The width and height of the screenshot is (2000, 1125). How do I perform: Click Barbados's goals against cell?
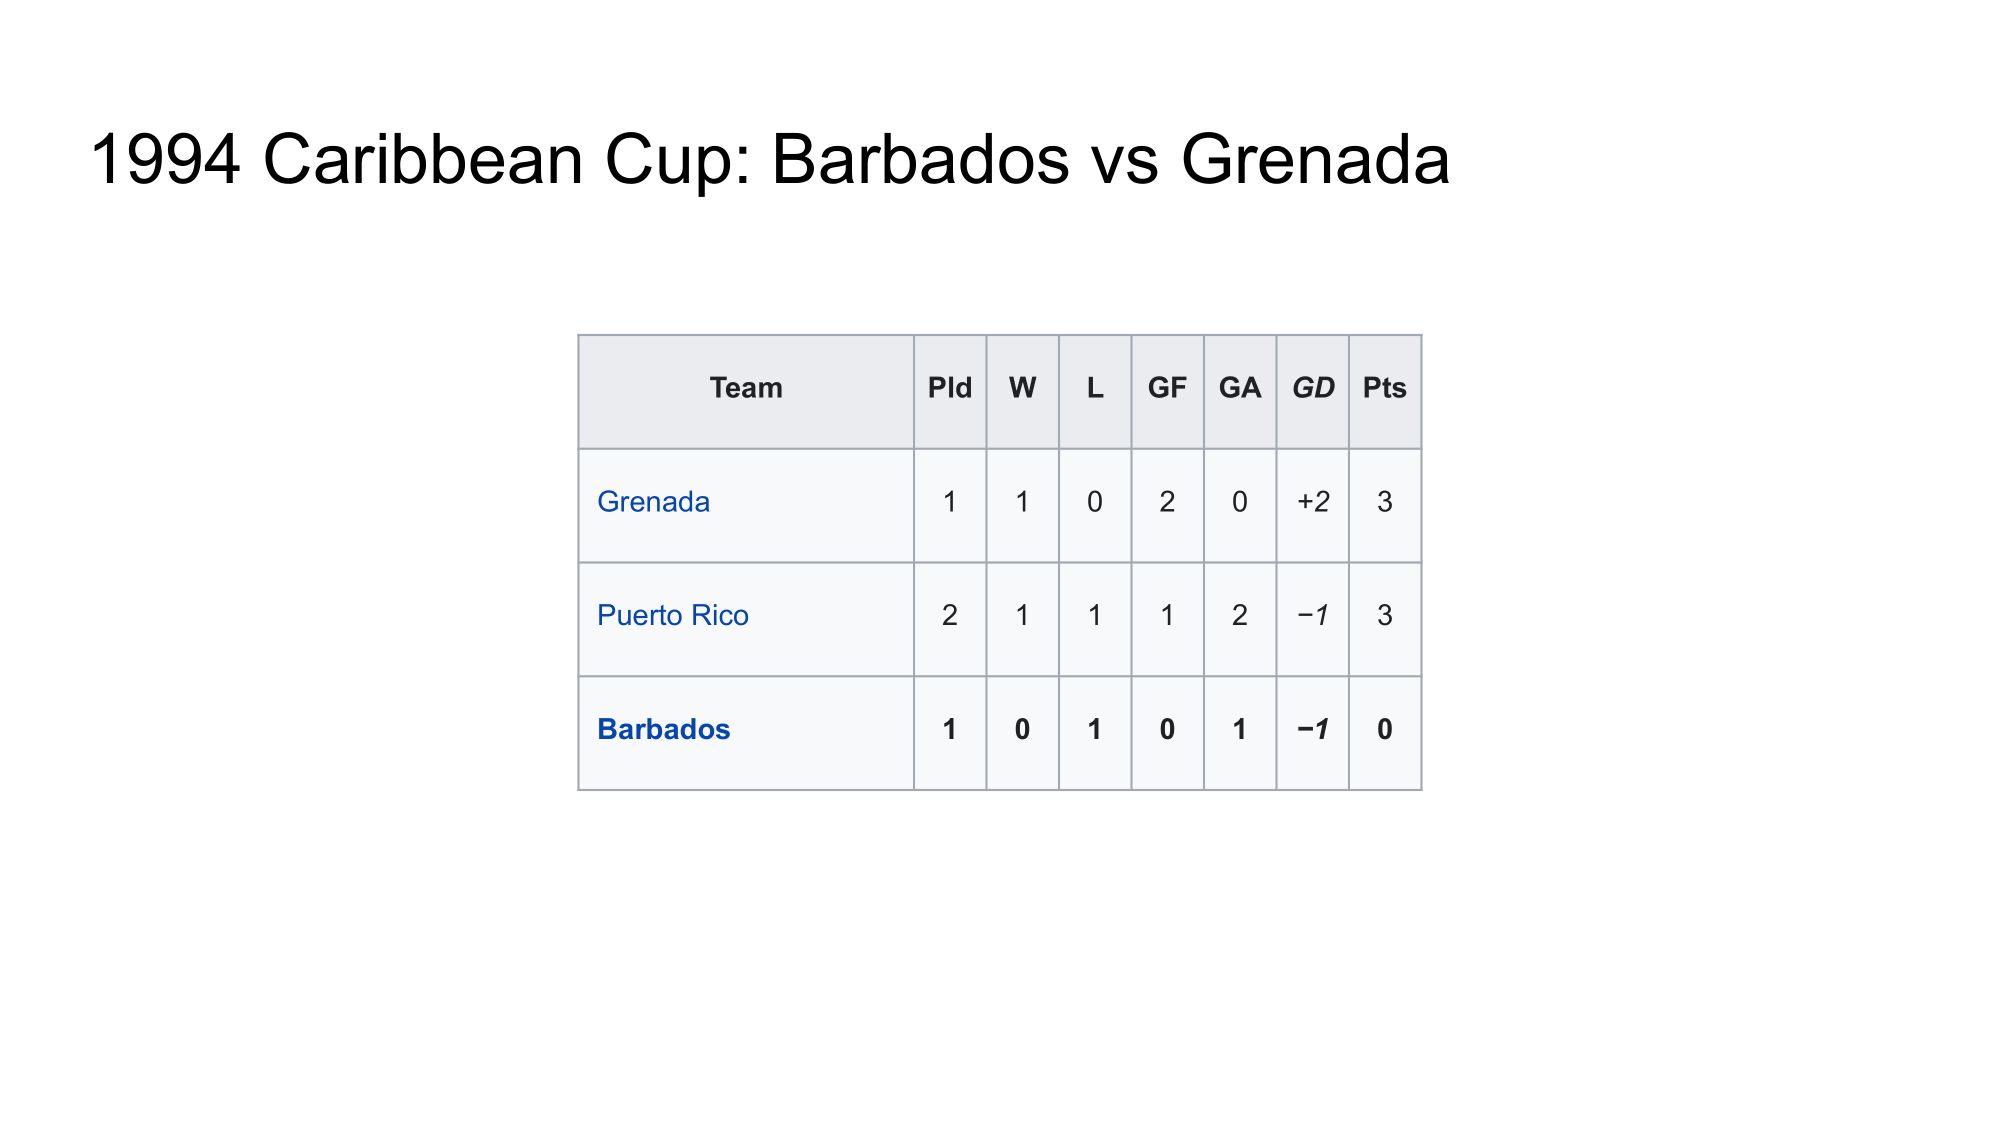(x=1240, y=730)
